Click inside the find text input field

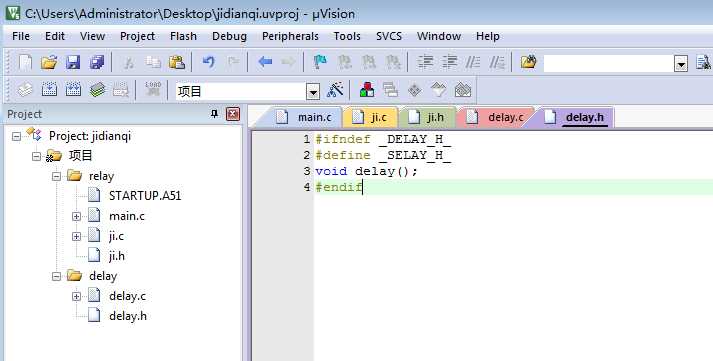tap(608, 64)
